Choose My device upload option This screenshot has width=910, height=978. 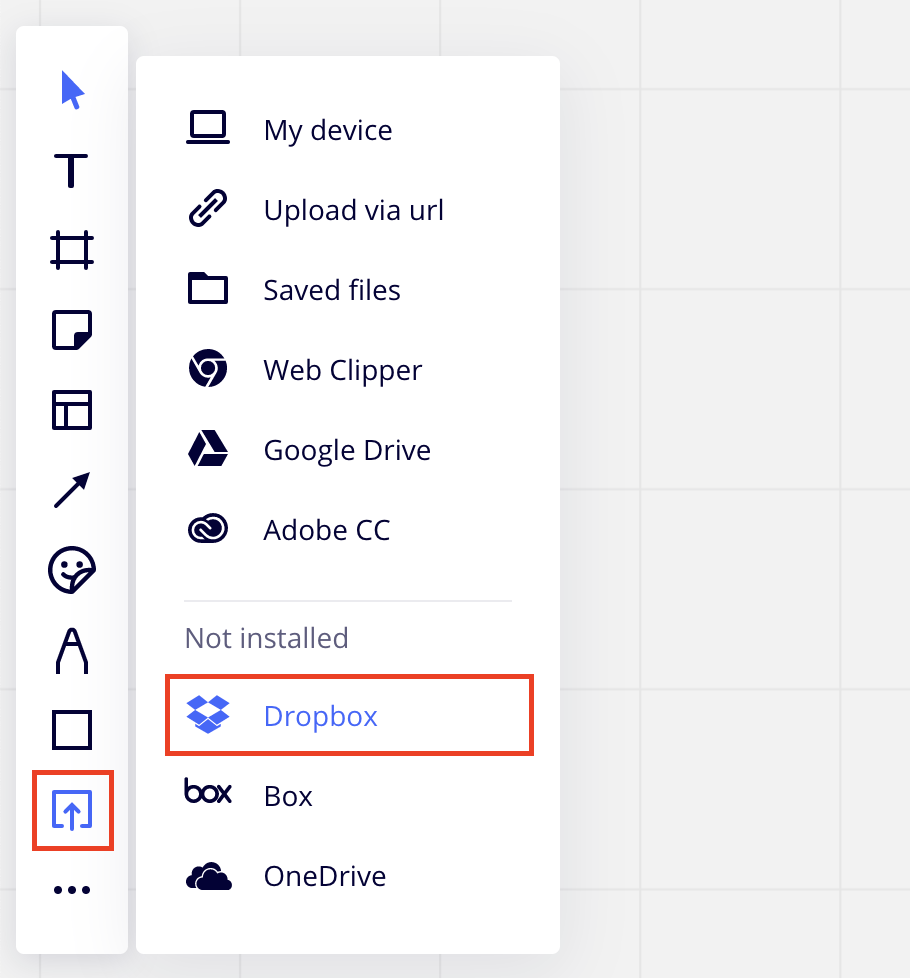tap(327, 130)
